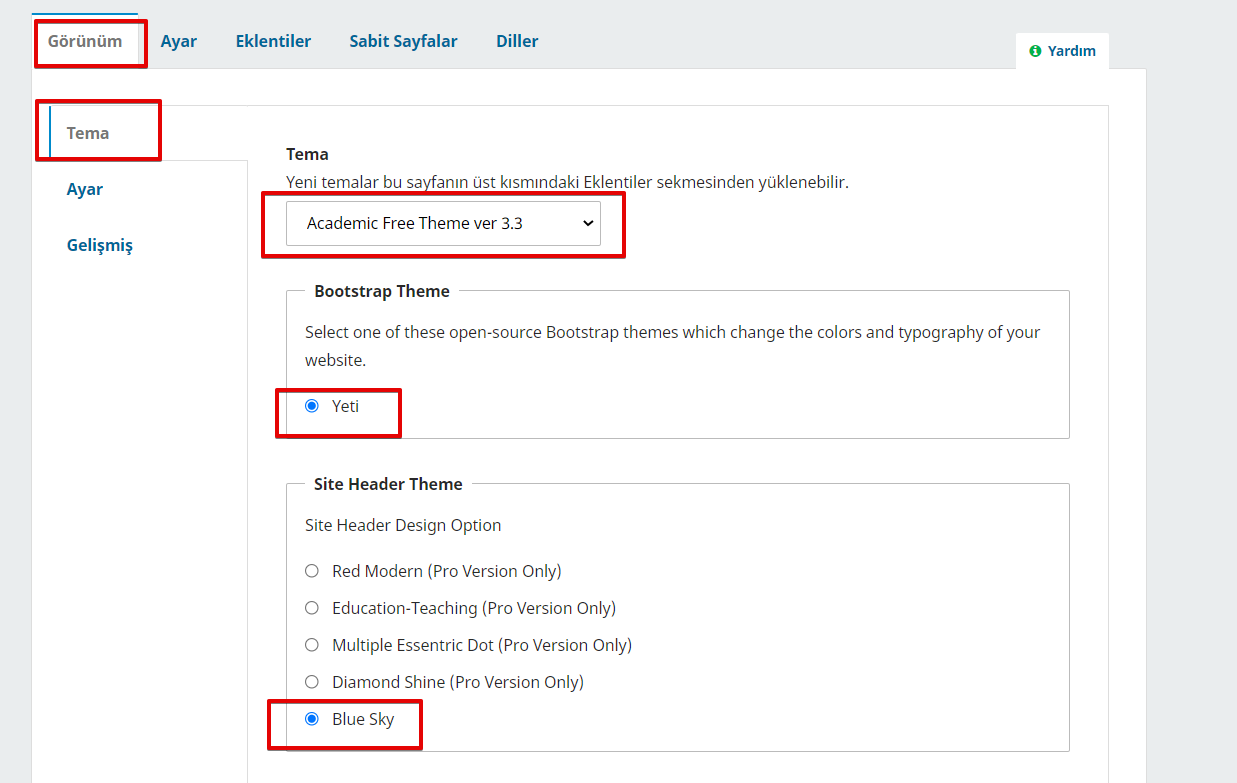Switch to the top Ayar tab

point(179,41)
